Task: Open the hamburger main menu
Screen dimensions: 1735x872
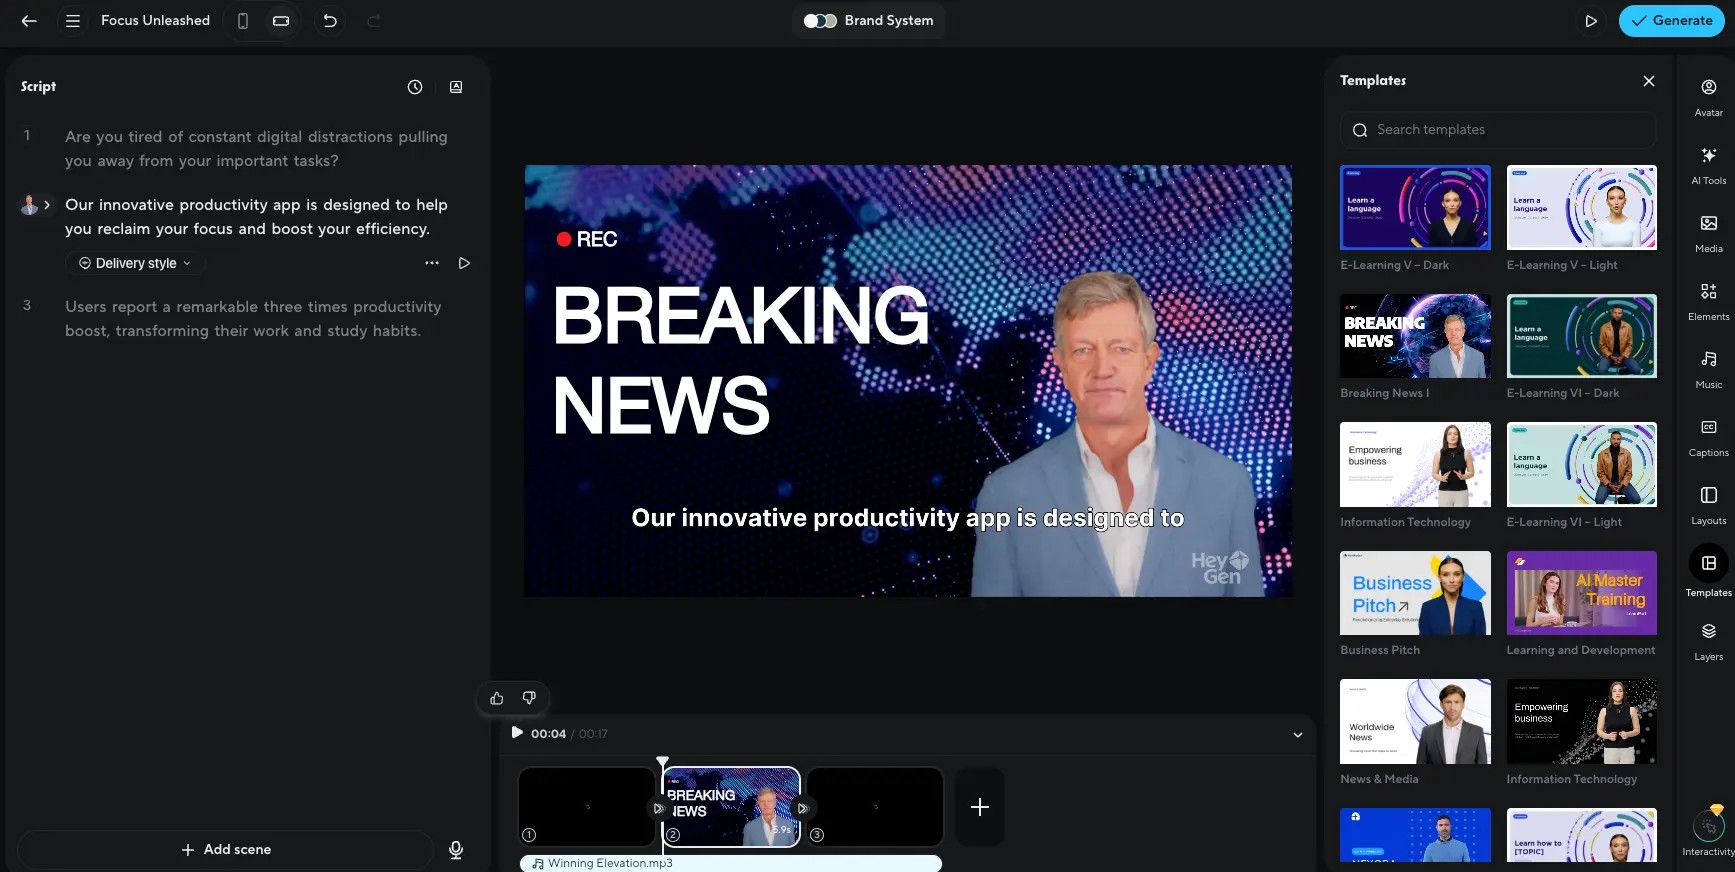Action: (x=73, y=21)
